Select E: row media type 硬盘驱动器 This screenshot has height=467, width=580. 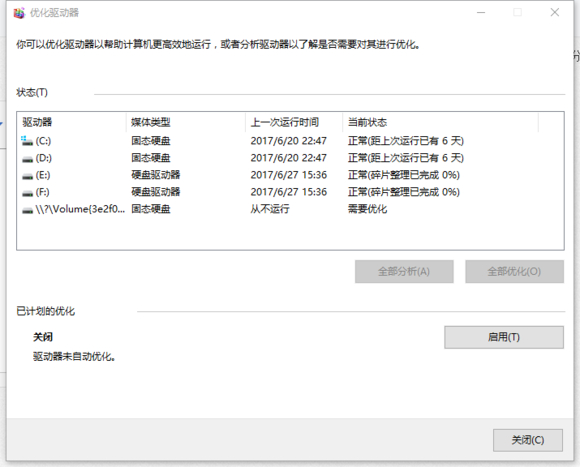coord(156,175)
